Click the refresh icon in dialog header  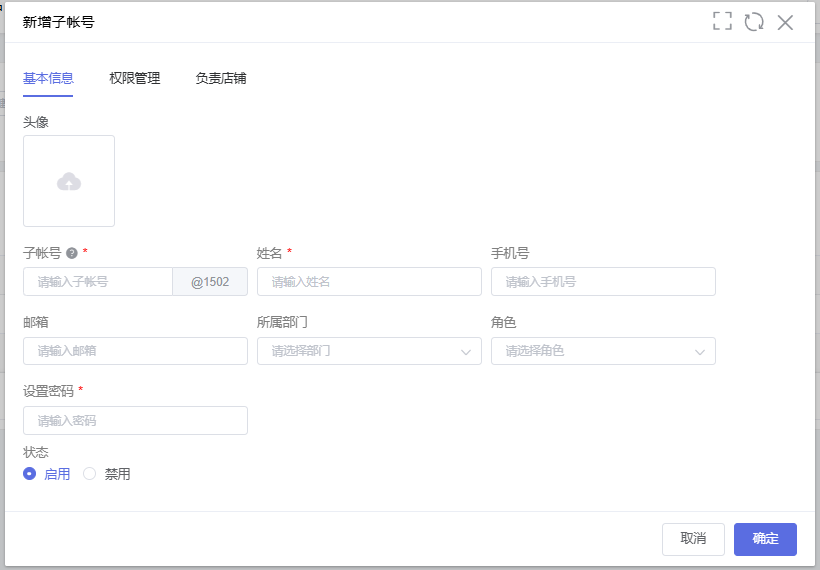tap(754, 22)
